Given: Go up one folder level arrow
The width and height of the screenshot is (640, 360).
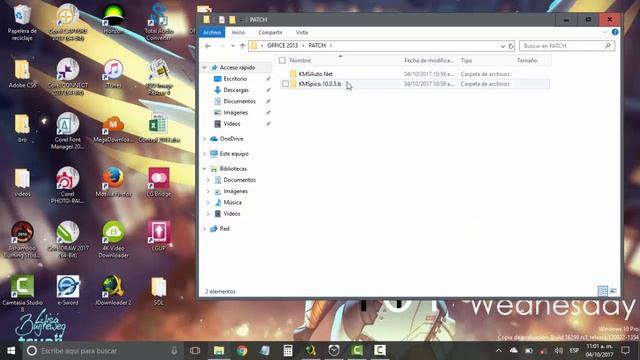Looking at the screenshot, I should pyautogui.click(x=242, y=46).
